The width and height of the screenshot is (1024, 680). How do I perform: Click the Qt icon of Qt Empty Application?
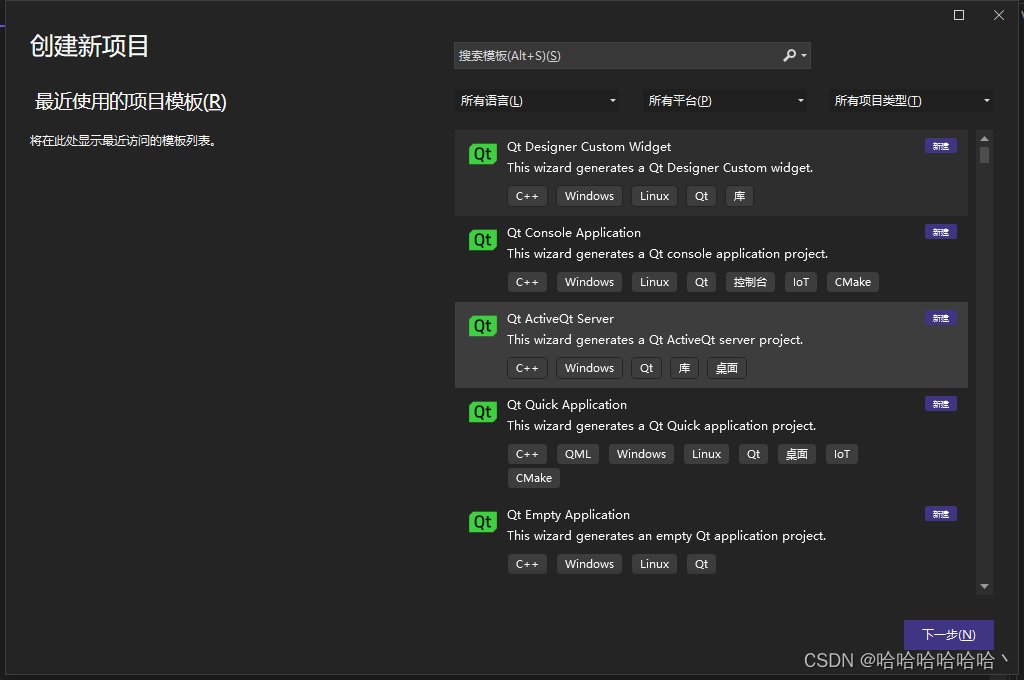coord(483,522)
